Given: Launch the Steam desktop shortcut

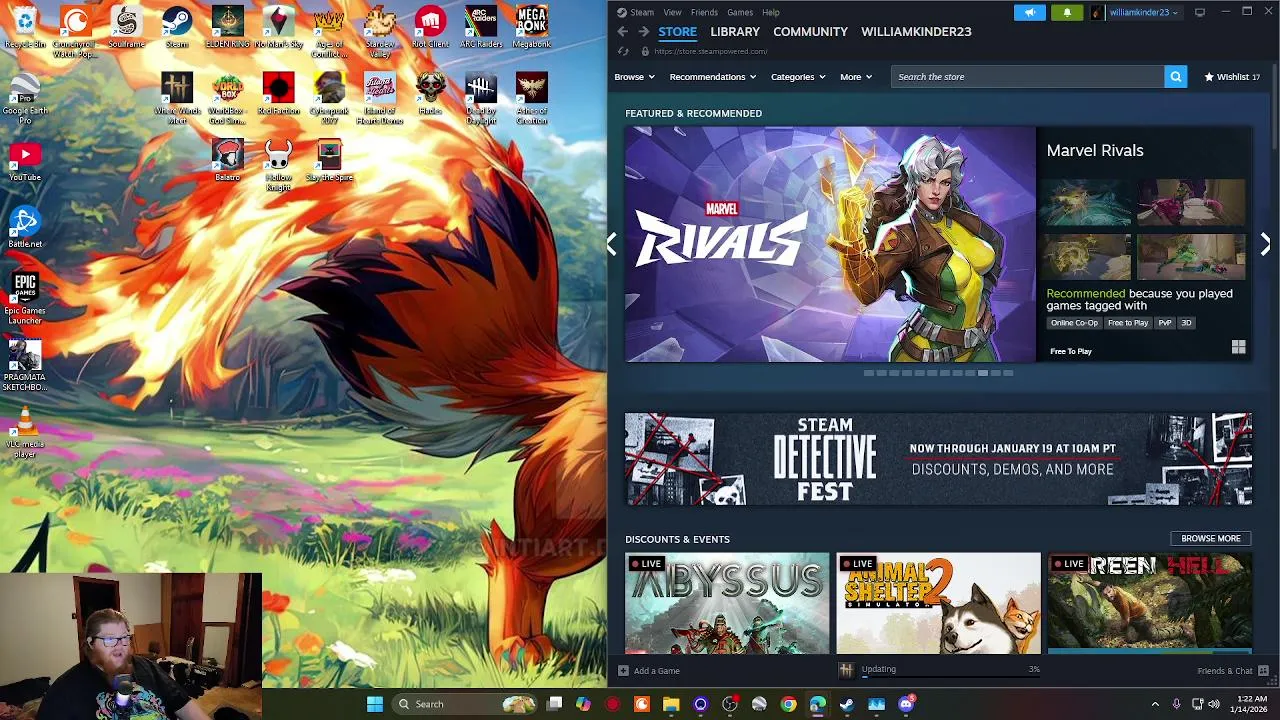Looking at the screenshot, I should coord(177,27).
